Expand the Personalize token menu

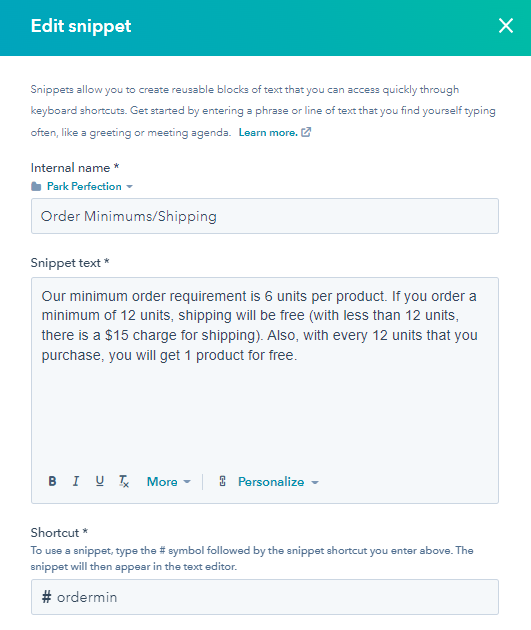(278, 481)
